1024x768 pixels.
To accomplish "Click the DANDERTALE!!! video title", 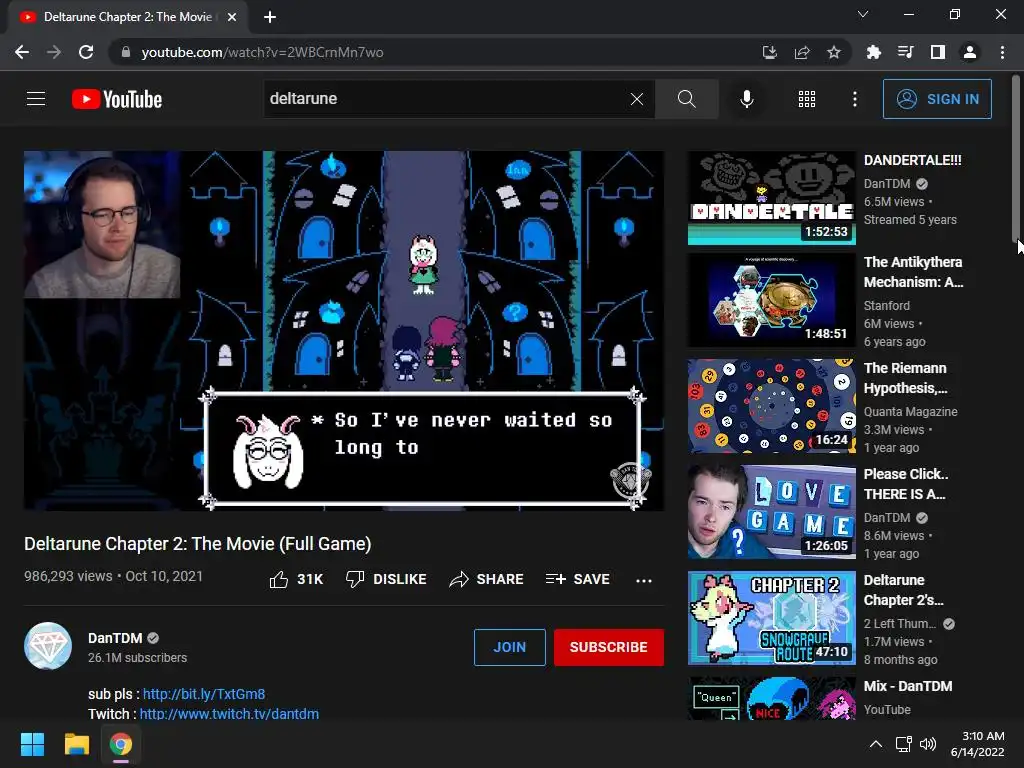I will coord(912,161).
